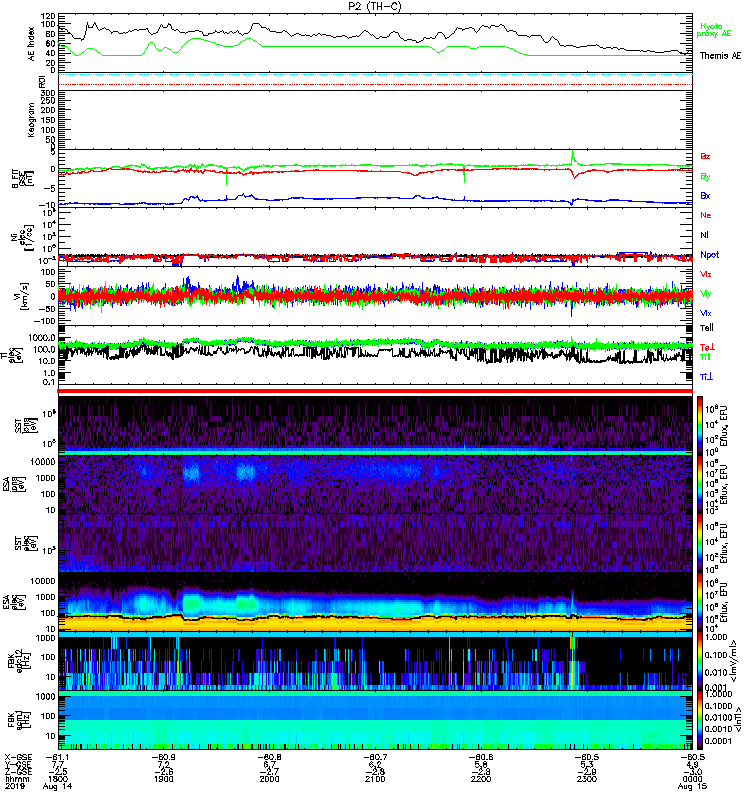Select the red Vix velocity legend entry
750x800 pixels.
tap(706, 274)
